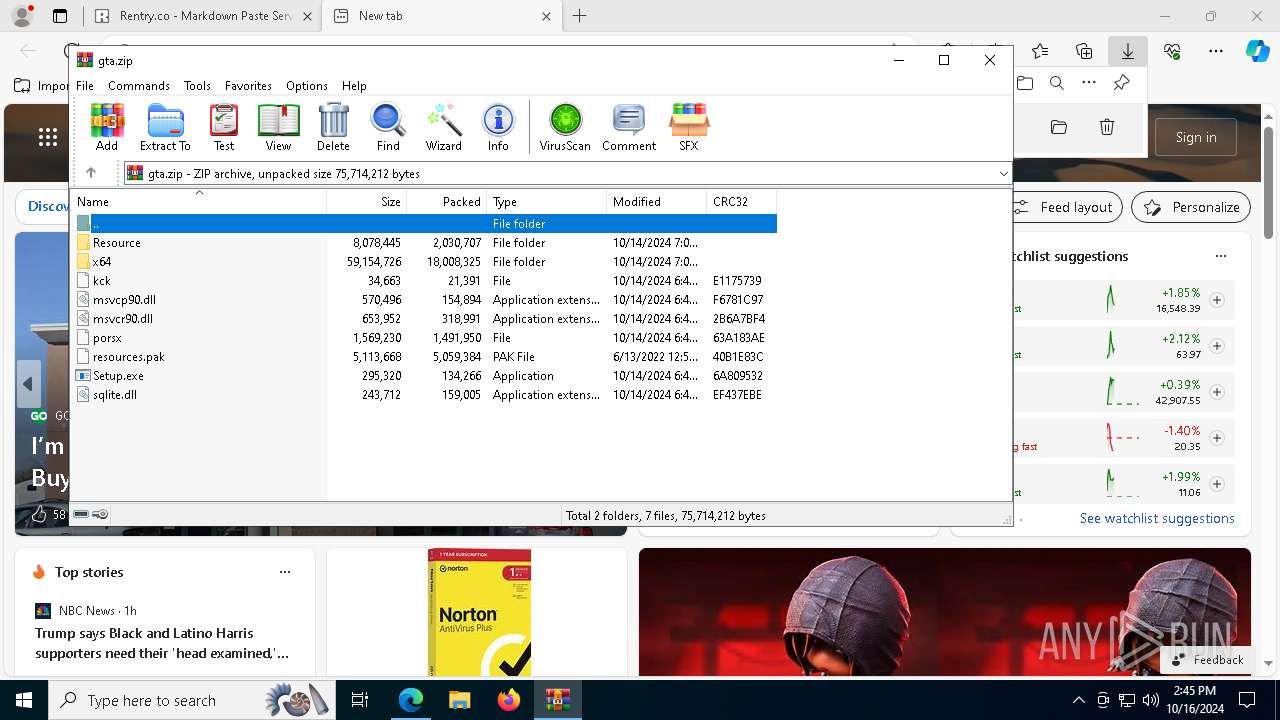The image size is (1280, 720).
Task: Open the Copilot icon in Edge
Action: tap(1257, 51)
